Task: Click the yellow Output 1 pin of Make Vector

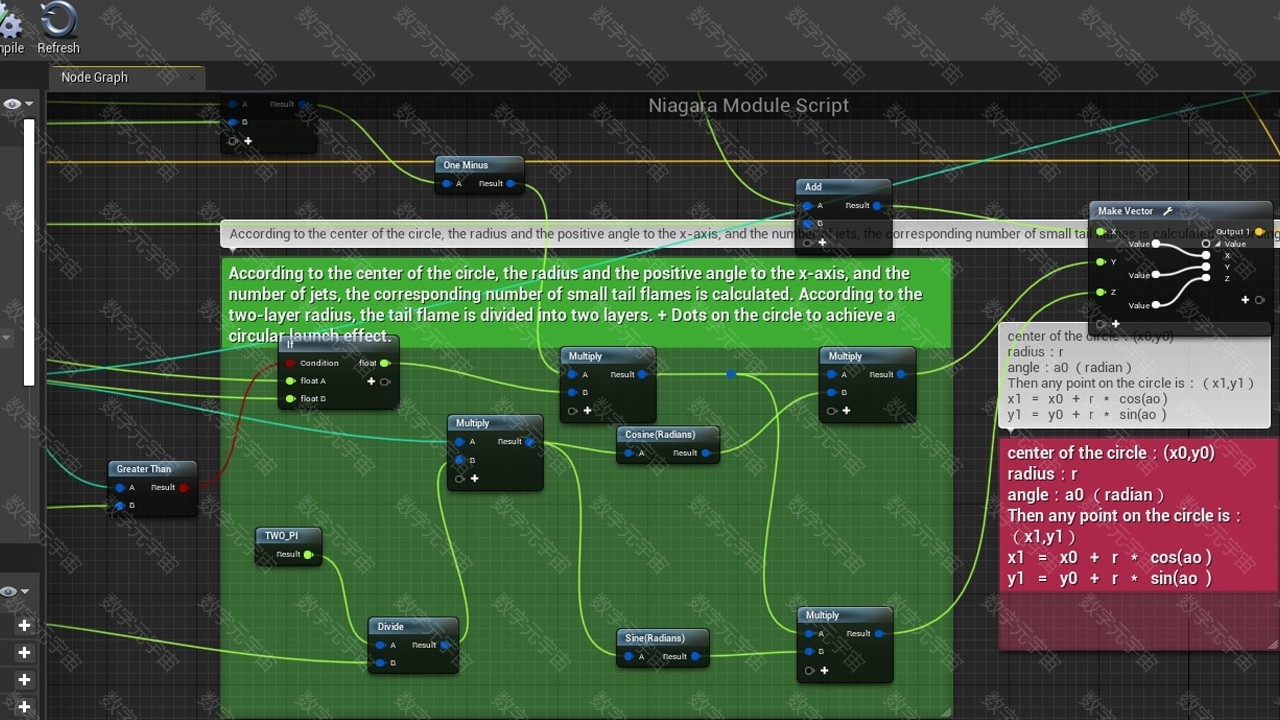Action: pos(1259,232)
